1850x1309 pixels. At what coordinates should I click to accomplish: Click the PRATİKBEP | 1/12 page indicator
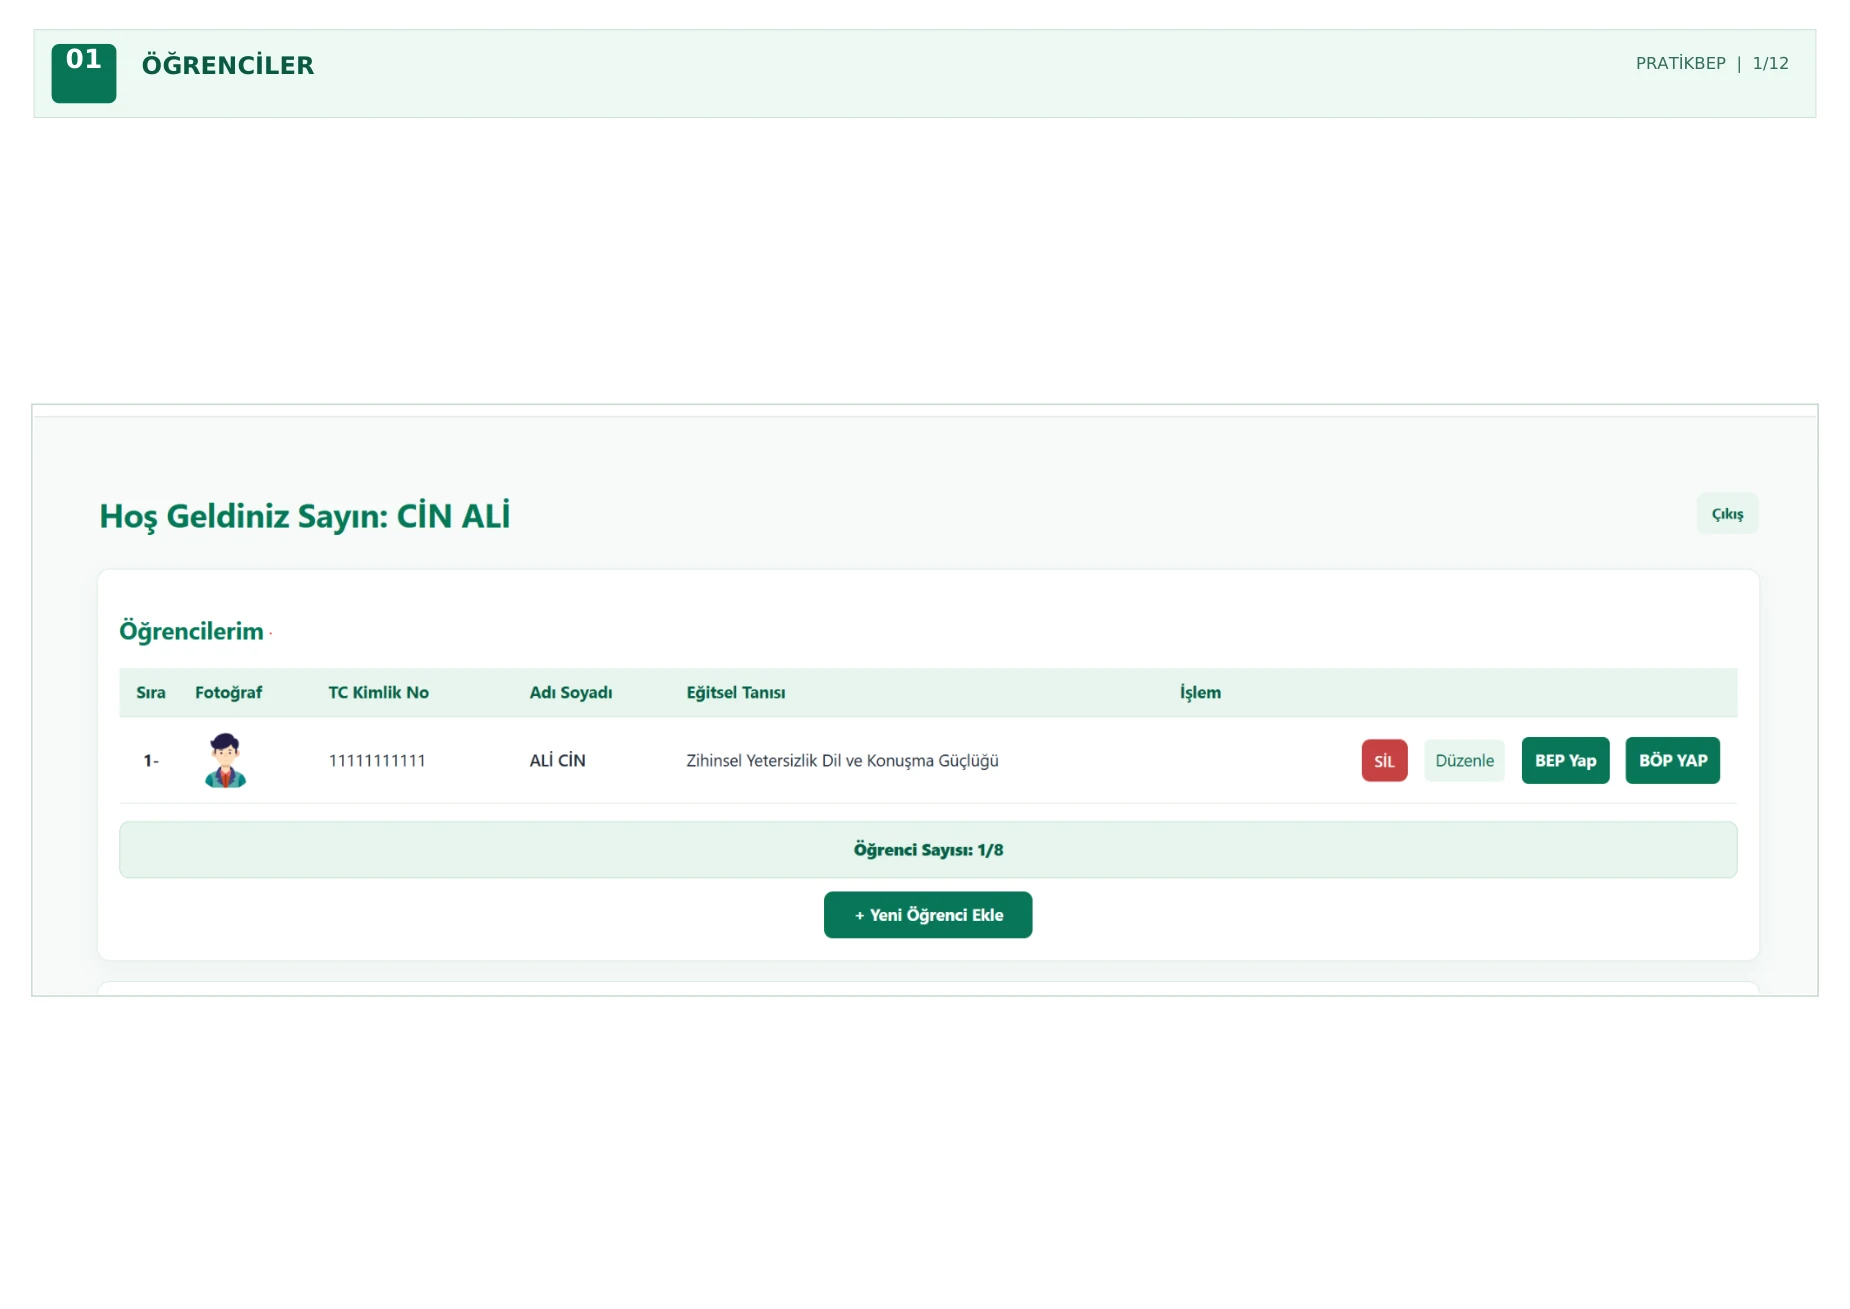coord(1712,63)
